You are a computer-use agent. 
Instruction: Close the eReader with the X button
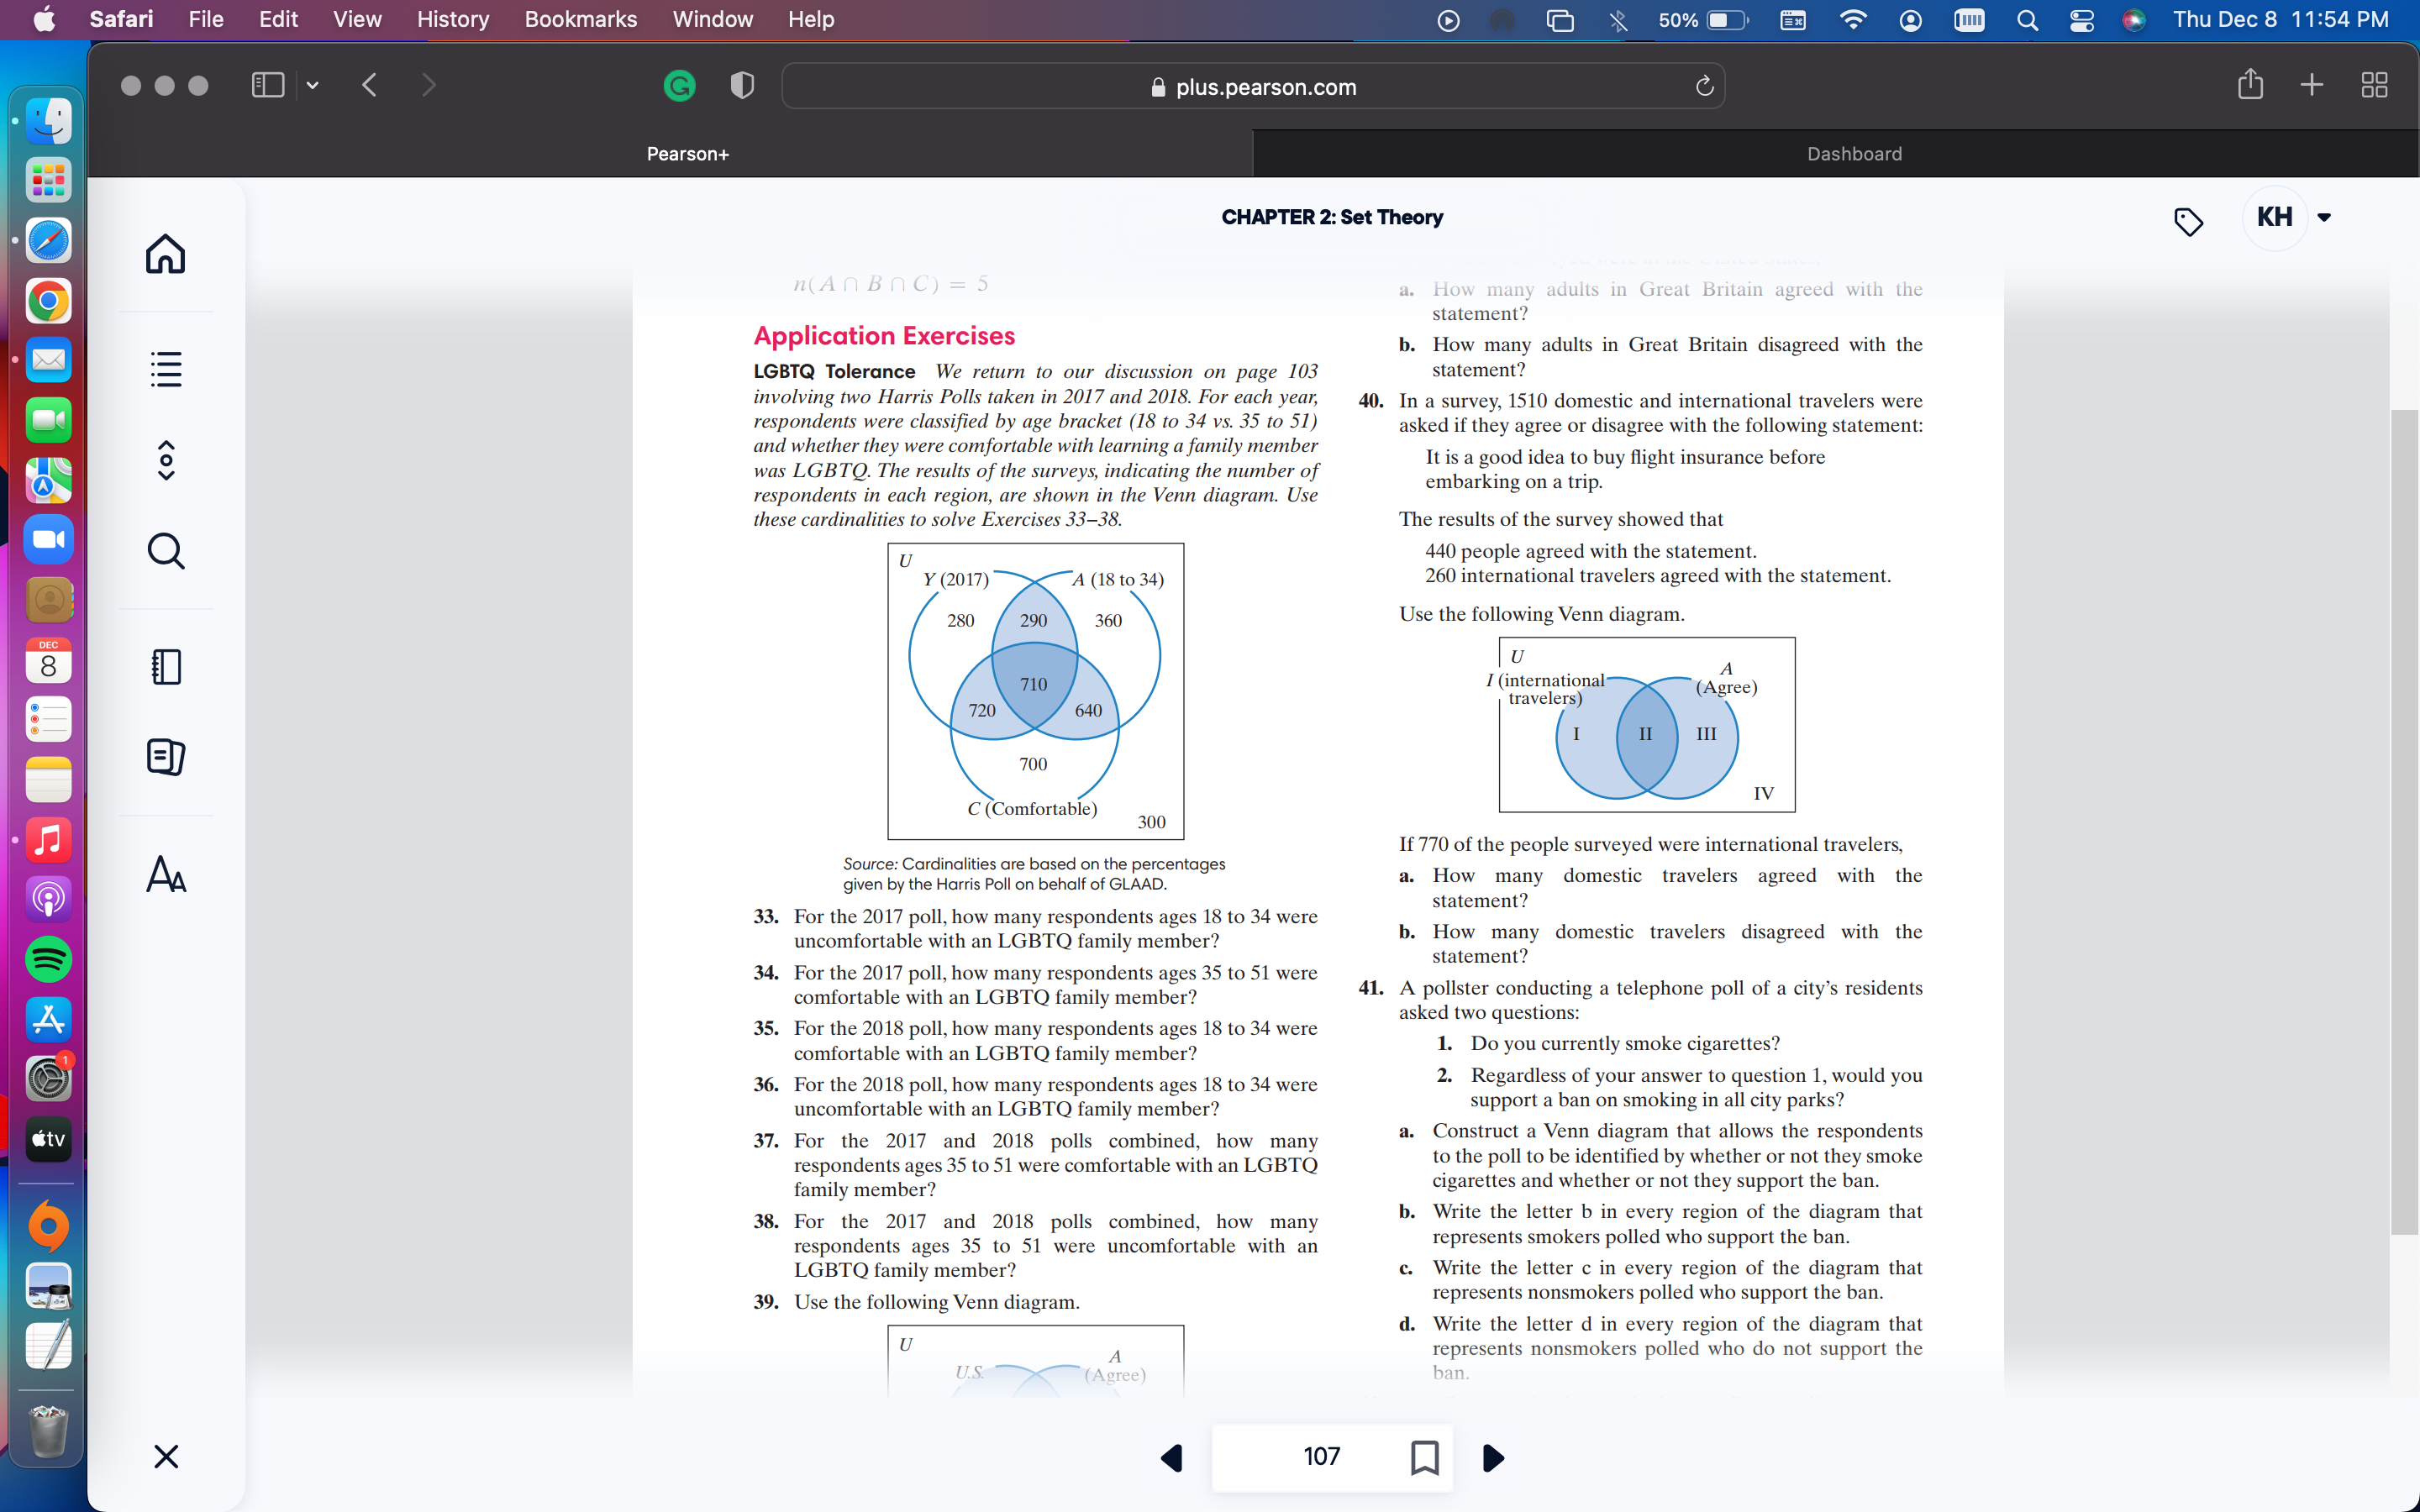[166, 1457]
